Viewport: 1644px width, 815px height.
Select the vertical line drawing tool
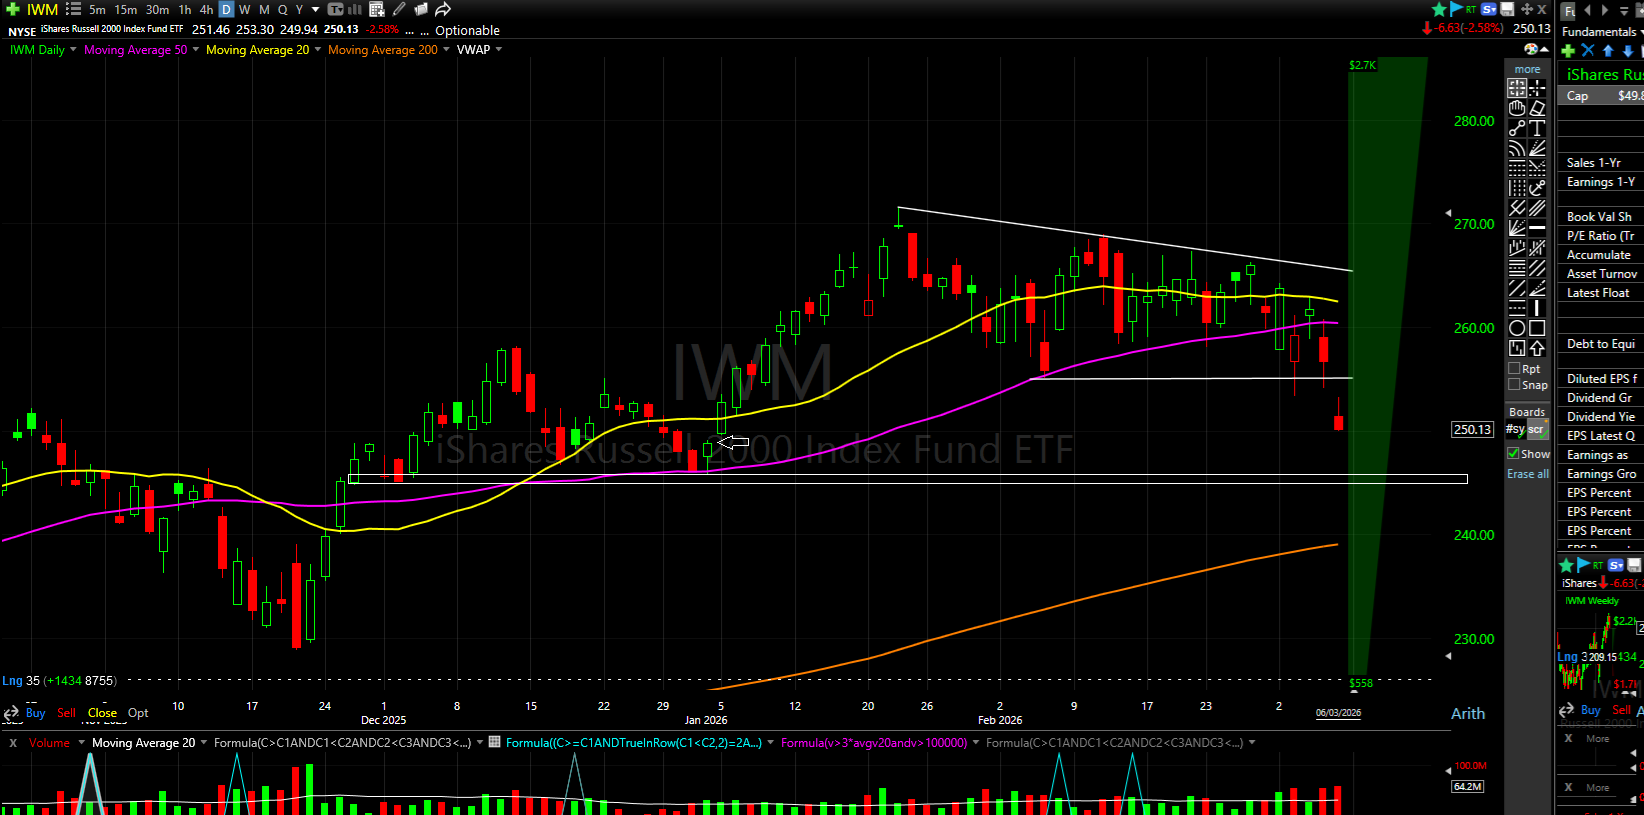click(x=1537, y=308)
